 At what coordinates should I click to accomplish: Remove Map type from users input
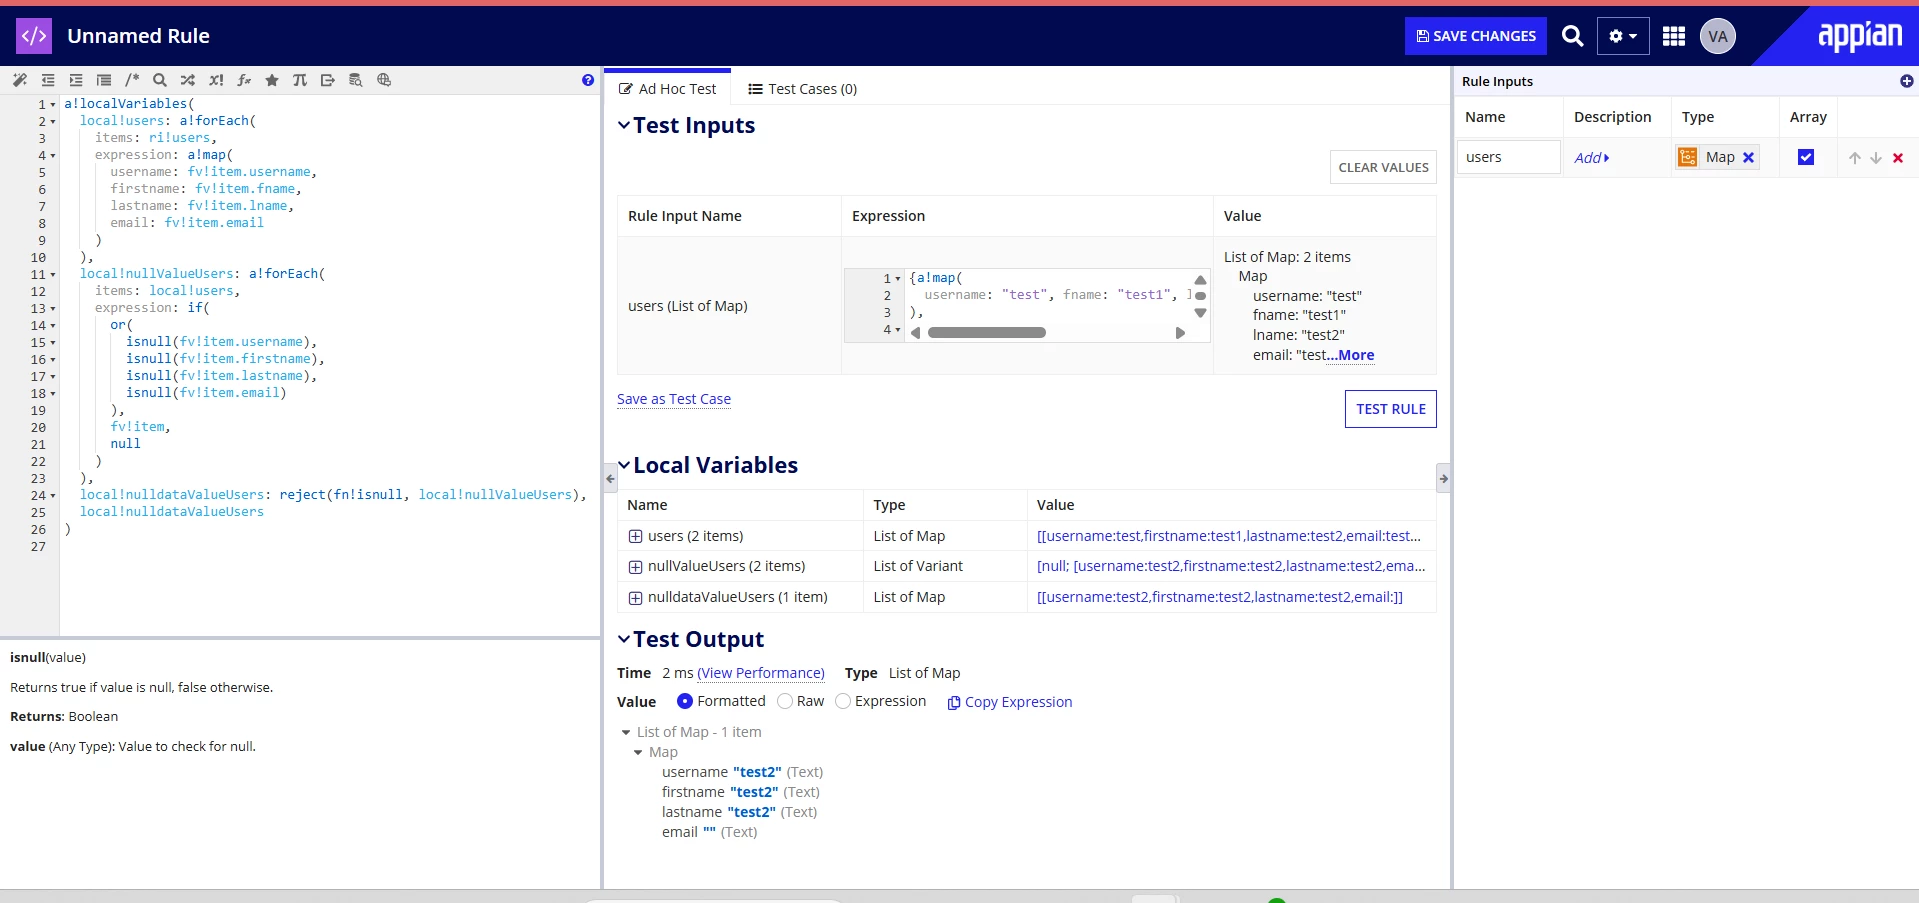(1749, 157)
